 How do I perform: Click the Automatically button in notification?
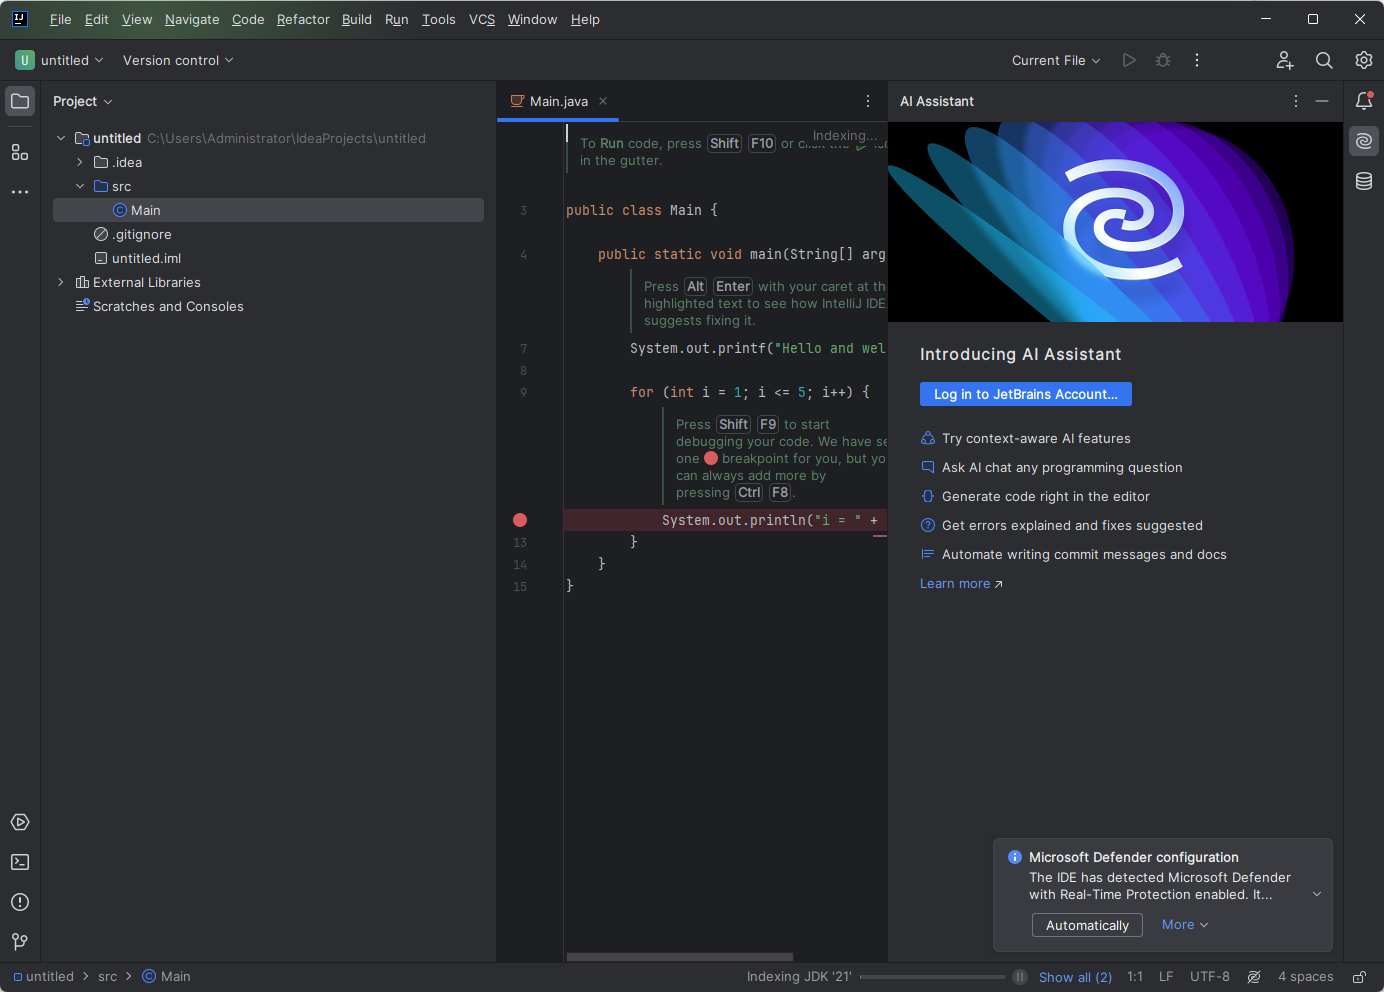1087,925
